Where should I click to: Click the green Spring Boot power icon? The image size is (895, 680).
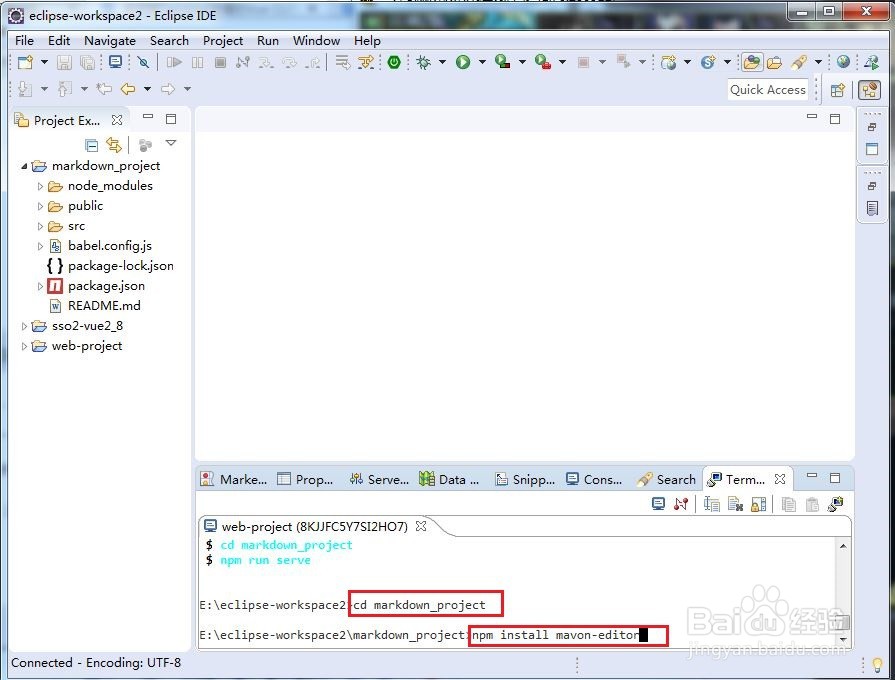[x=394, y=62]
